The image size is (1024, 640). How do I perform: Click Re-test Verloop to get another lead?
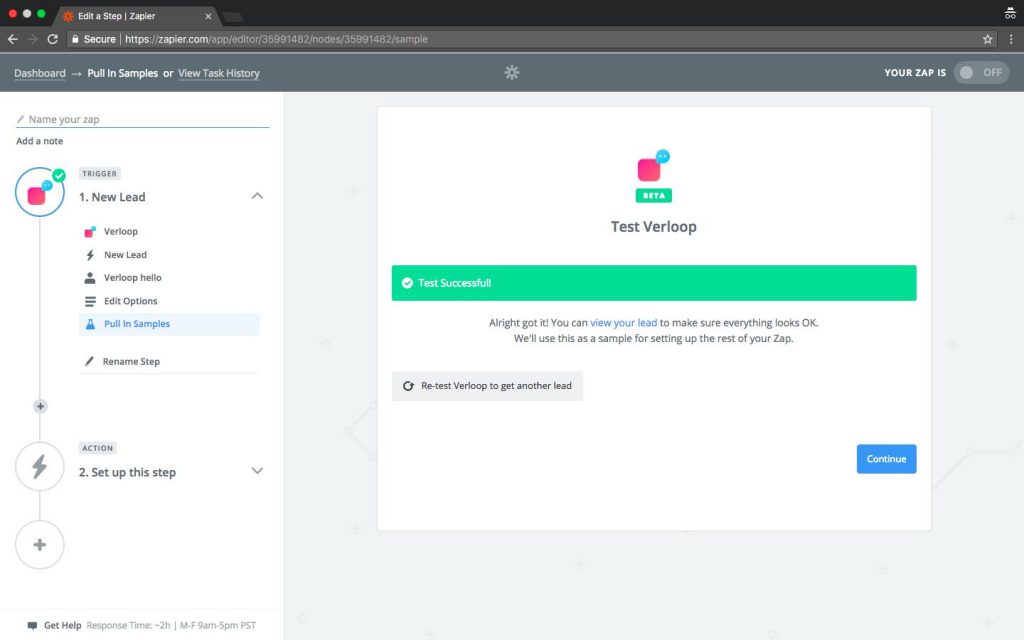pos(487,386)
